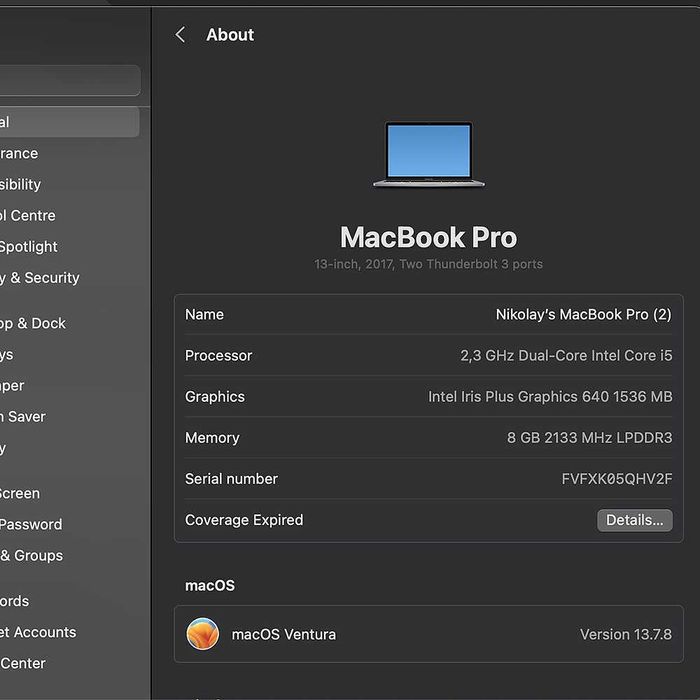
Task: Open the Accessibility sidebar item
Action: [21, 184]
